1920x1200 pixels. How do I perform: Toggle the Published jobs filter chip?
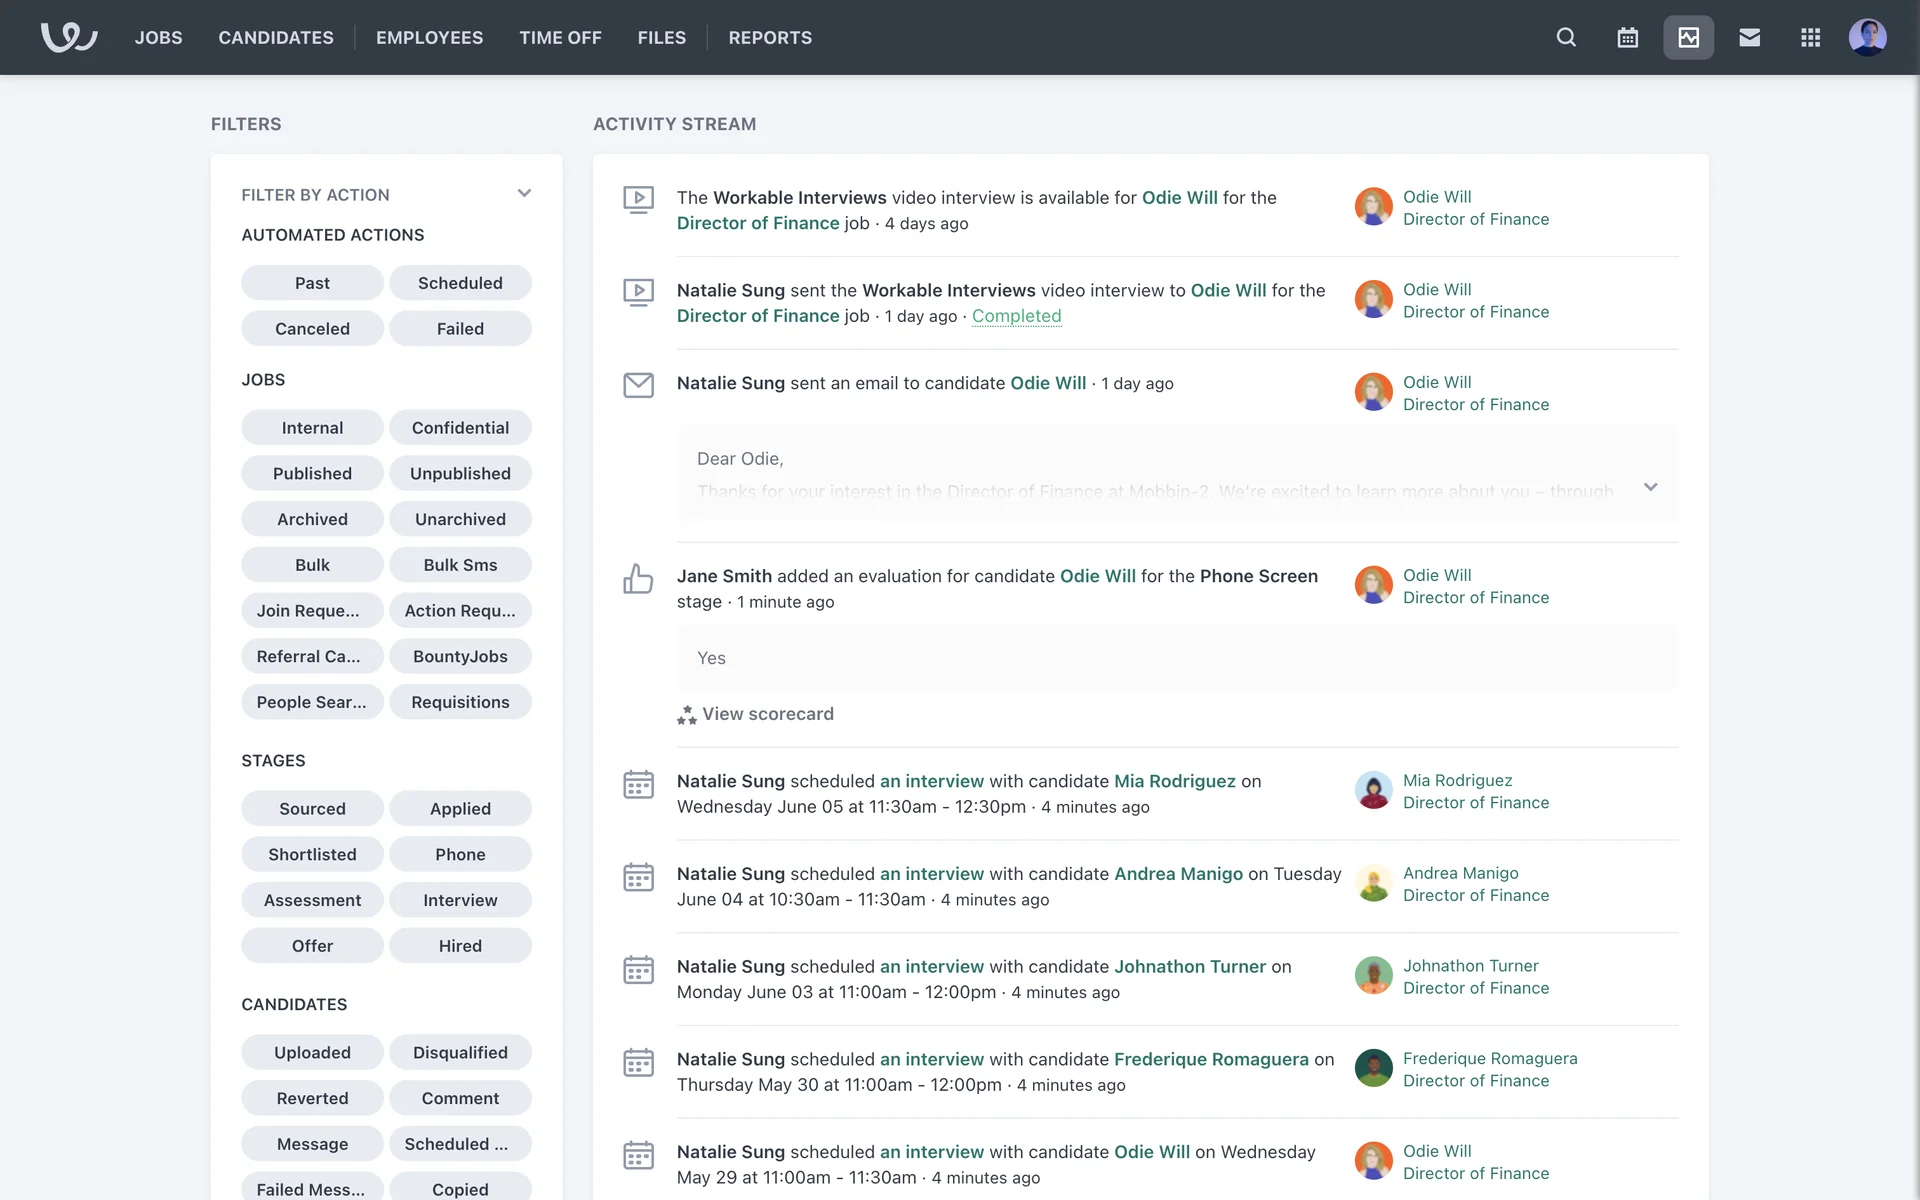[312, 473]
